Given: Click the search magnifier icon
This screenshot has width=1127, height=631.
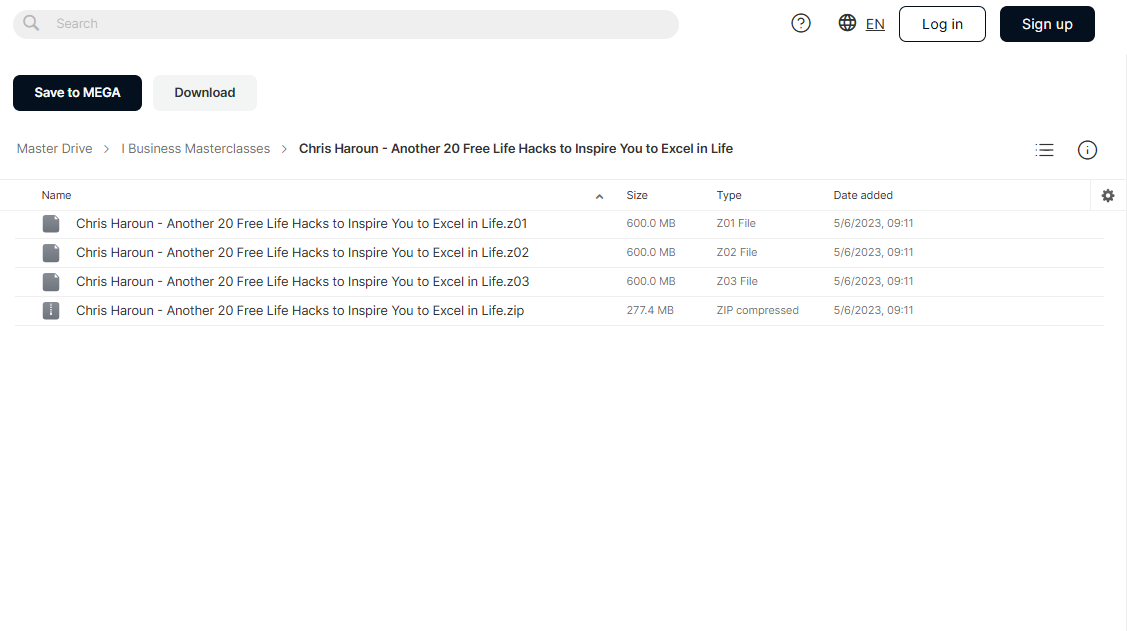Looking at the screenshot, I should click(x=31, y=23).
